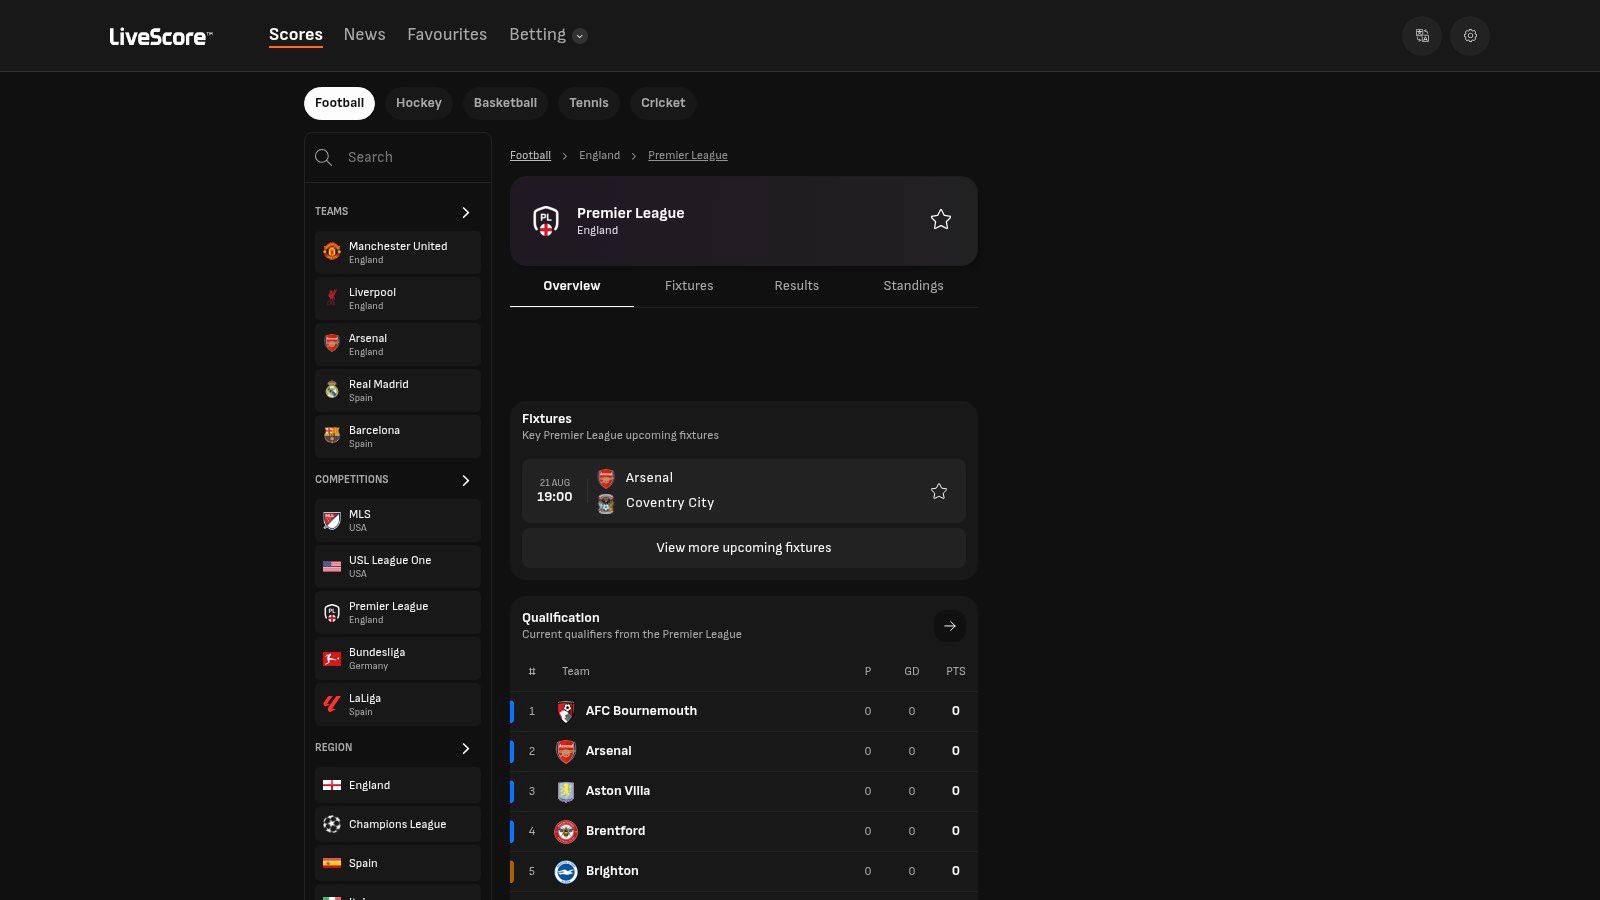Open full Qualification table arrow
Image resolution: width=1600 pixels, height=900 pixels.
pos(950,626)
